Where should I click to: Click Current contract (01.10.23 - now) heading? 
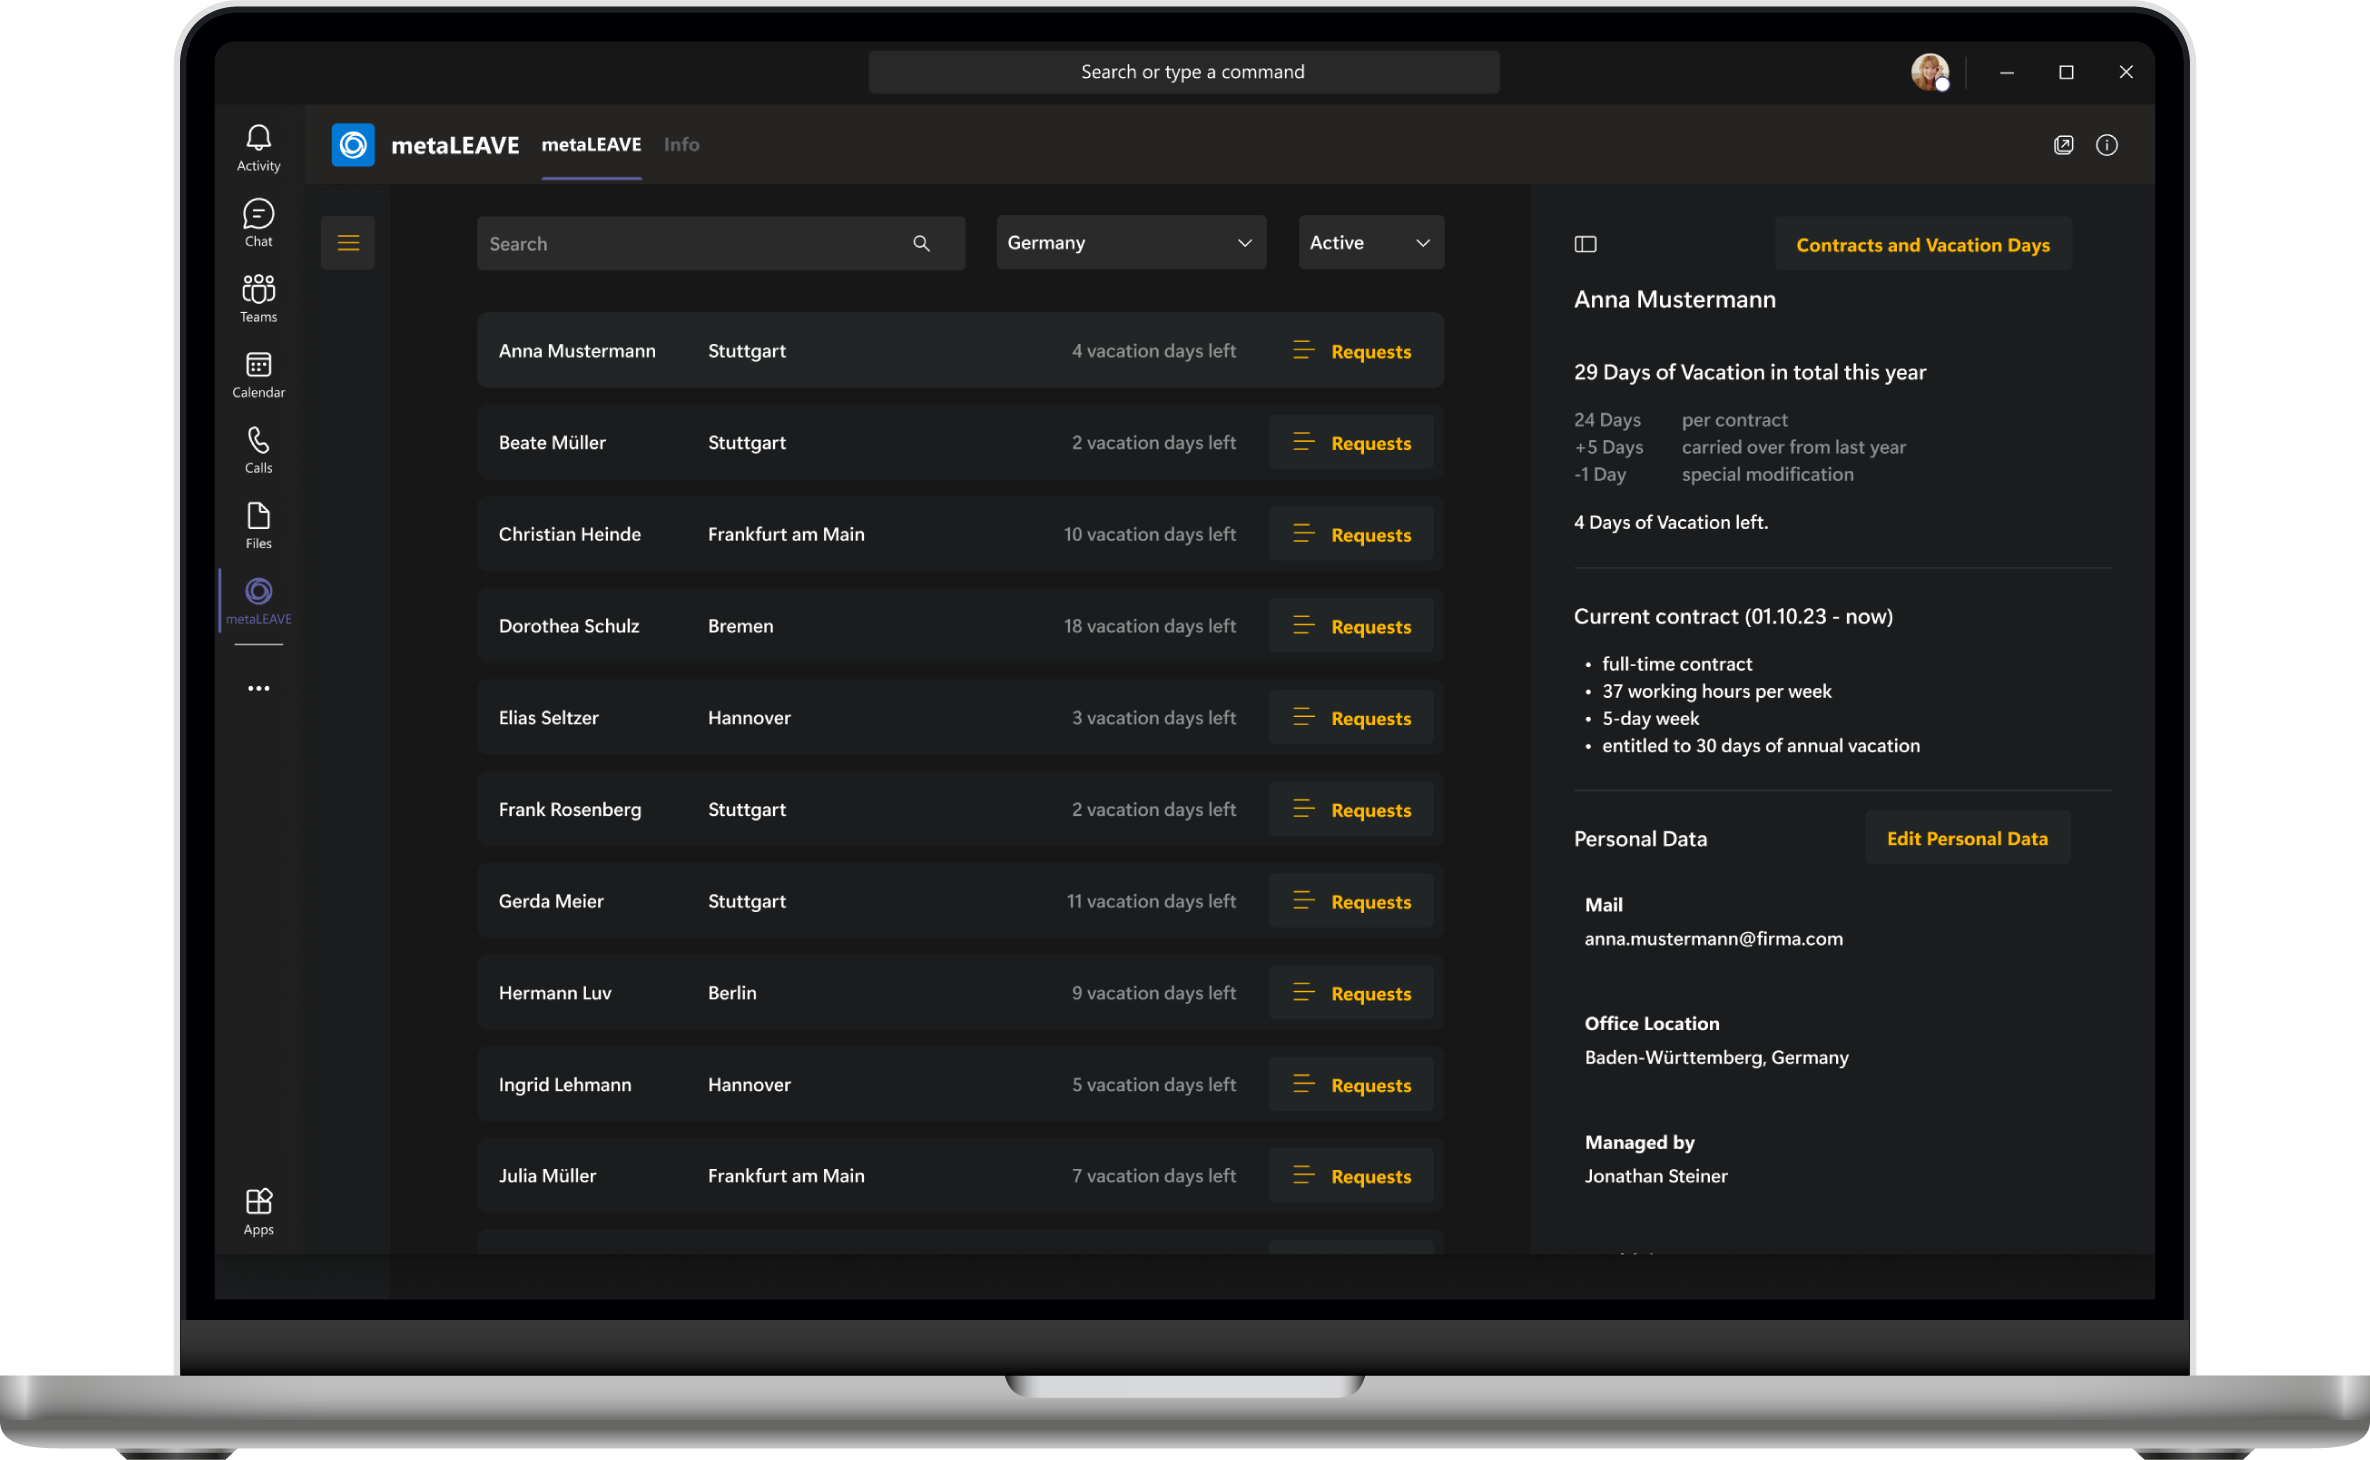1733,617
